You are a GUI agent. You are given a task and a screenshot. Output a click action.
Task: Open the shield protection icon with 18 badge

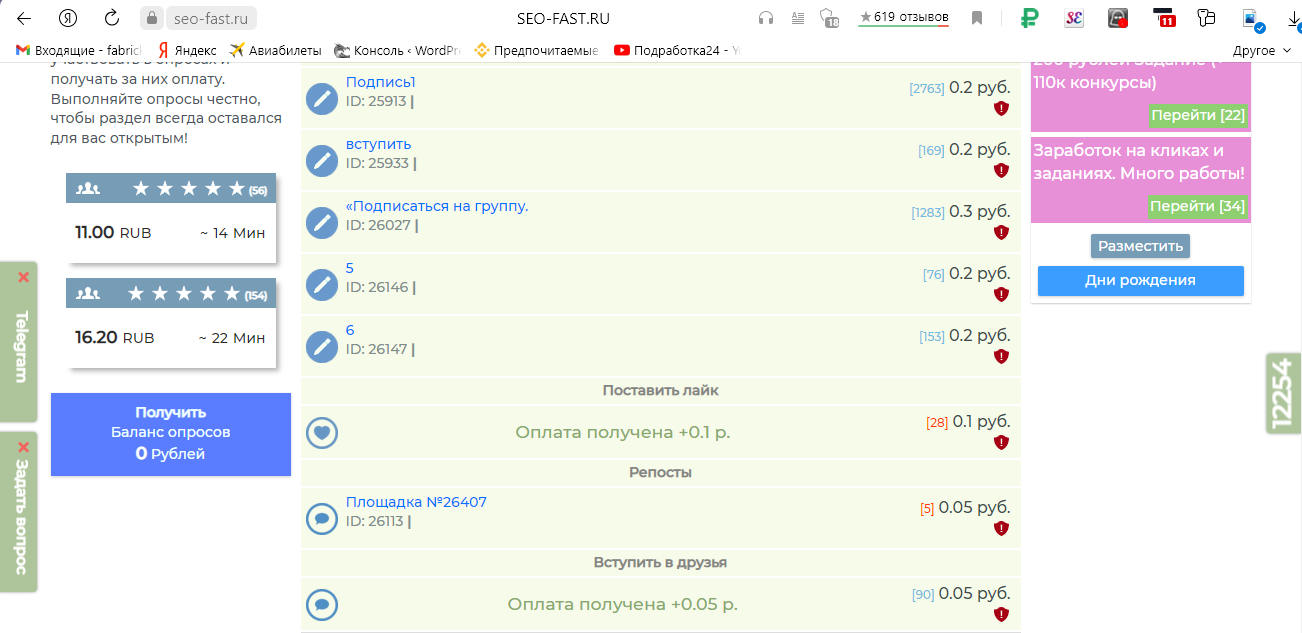click(x=828, y=18)
